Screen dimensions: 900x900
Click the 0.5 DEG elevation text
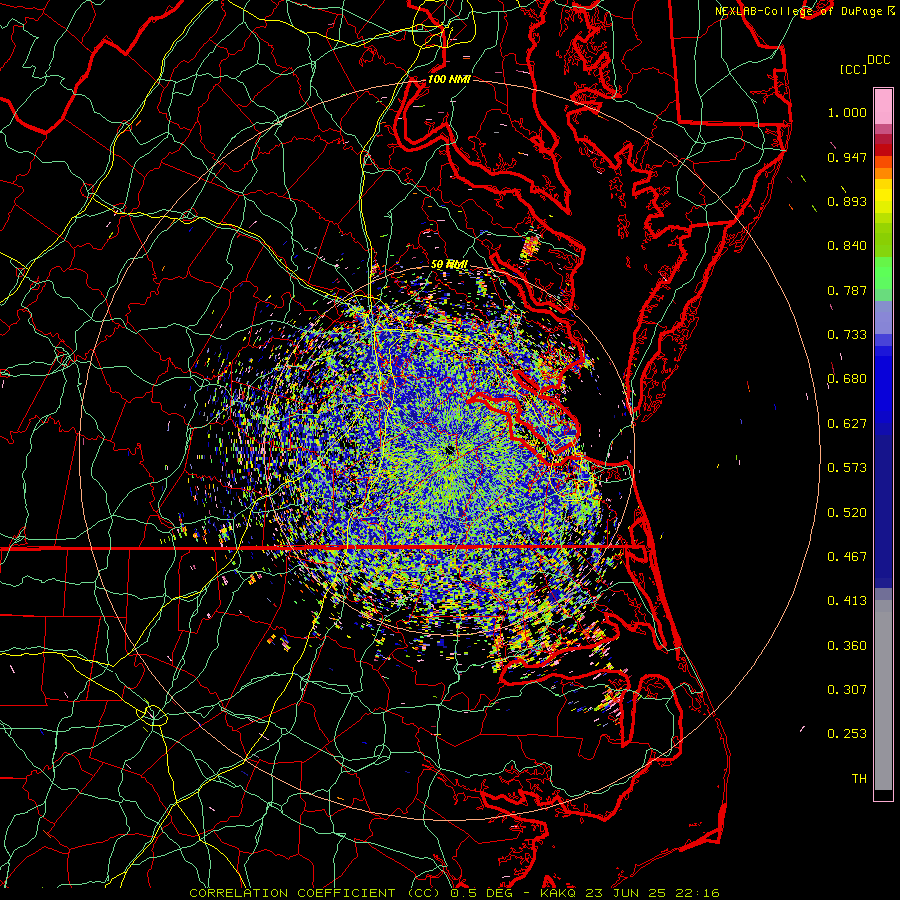(x=480, y=893)
